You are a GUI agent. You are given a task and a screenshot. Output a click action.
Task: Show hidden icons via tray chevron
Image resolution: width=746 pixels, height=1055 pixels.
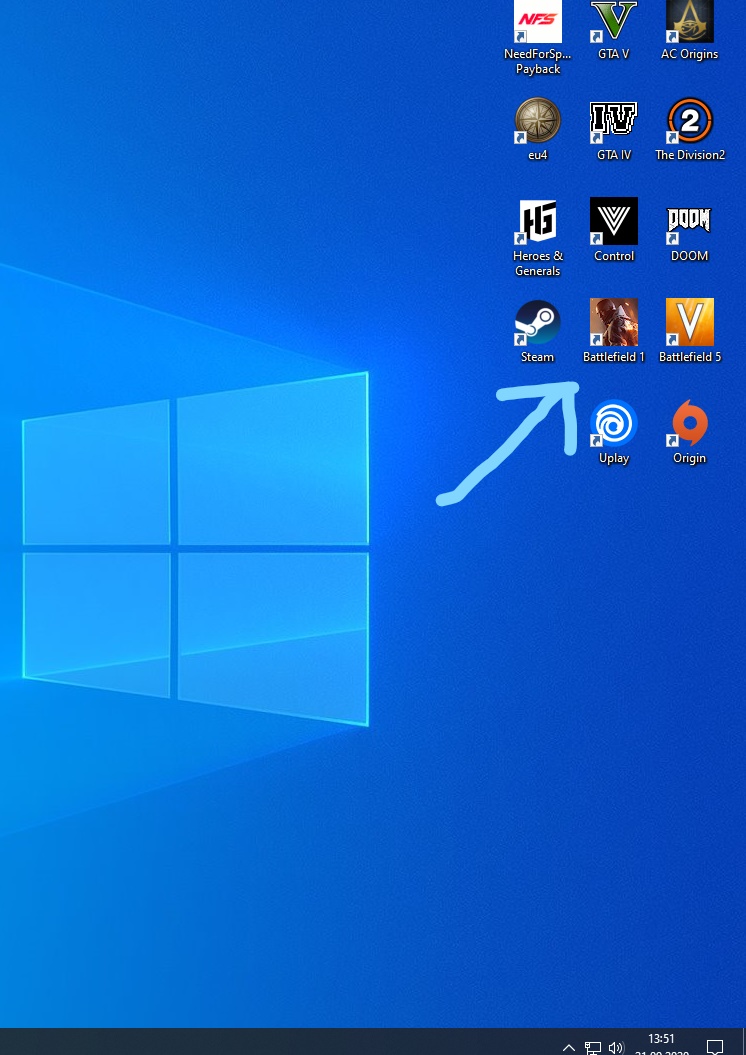[568, 1048]
